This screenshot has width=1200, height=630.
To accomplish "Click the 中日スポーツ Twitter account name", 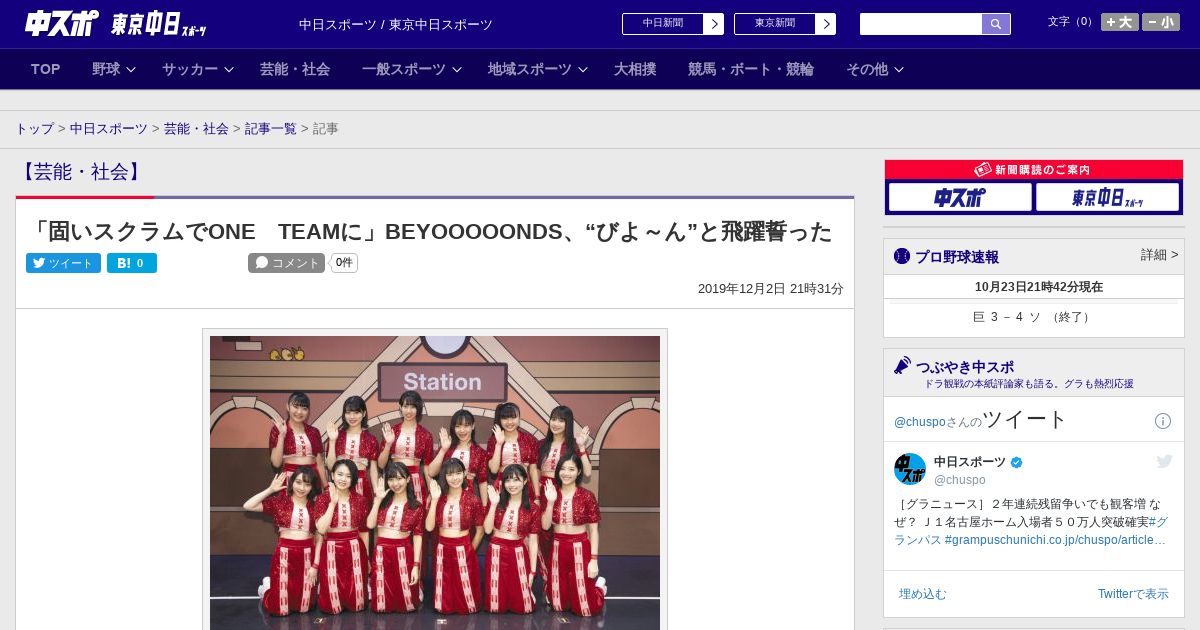I will click(970, 462).
